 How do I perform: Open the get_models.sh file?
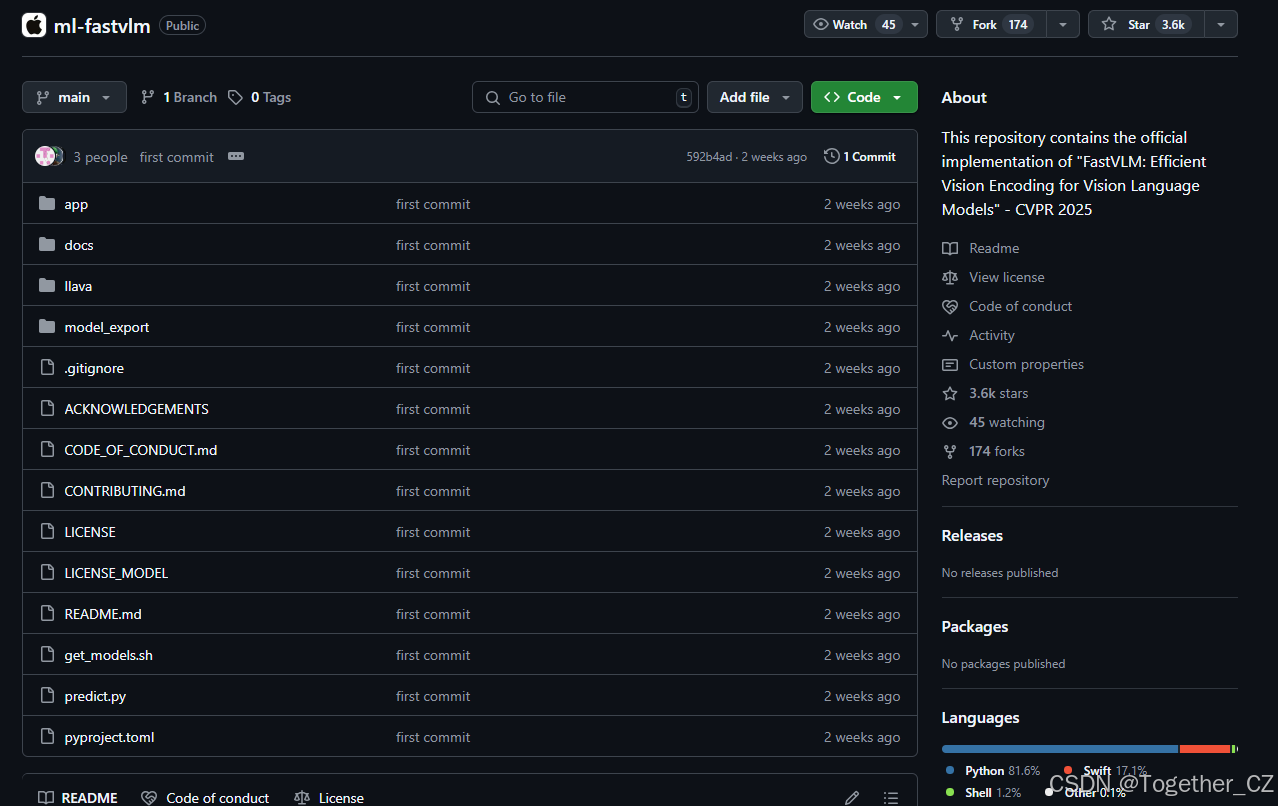(x=108, y=655)
